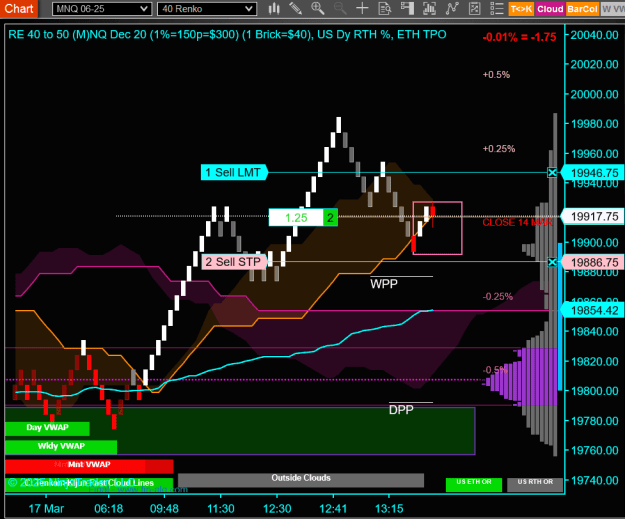Toggle the Tenkan-Kijun Fast Cloud Lines button
This screenshot has width=625, height=519.
(89, 484)
